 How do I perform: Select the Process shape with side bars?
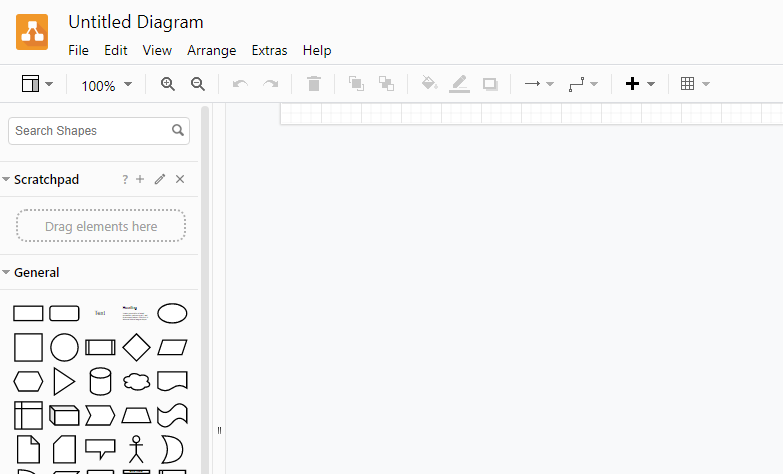click(x=100, y=347)
